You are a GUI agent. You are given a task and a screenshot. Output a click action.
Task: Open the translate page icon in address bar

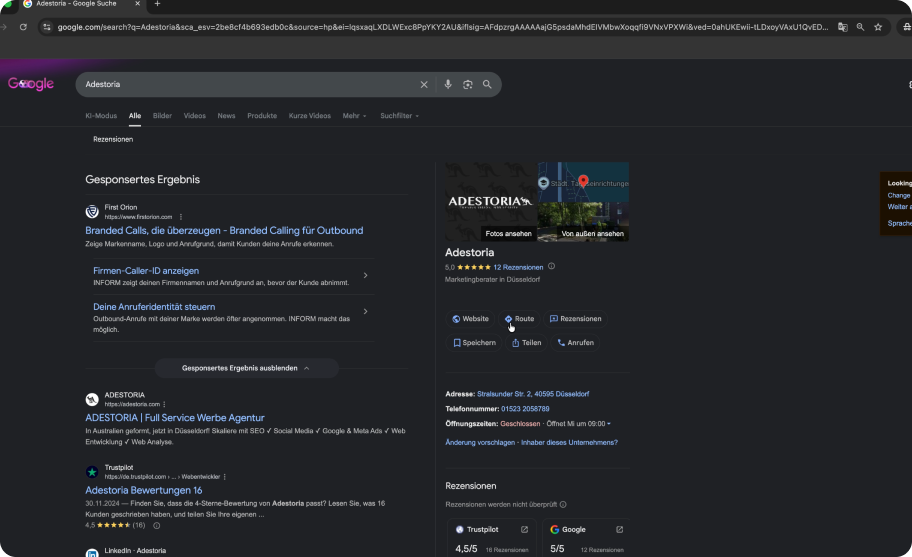(x=842, y=27)
